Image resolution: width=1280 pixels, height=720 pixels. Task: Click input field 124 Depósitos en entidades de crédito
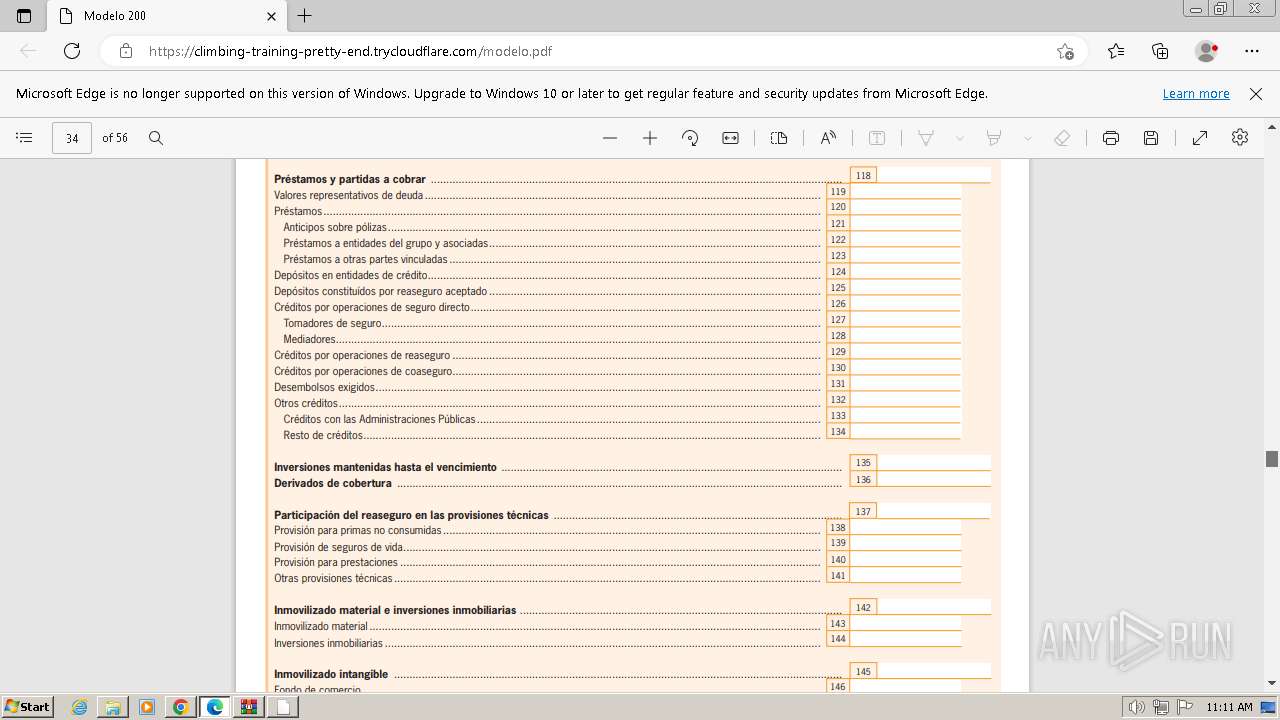point(905,271)
